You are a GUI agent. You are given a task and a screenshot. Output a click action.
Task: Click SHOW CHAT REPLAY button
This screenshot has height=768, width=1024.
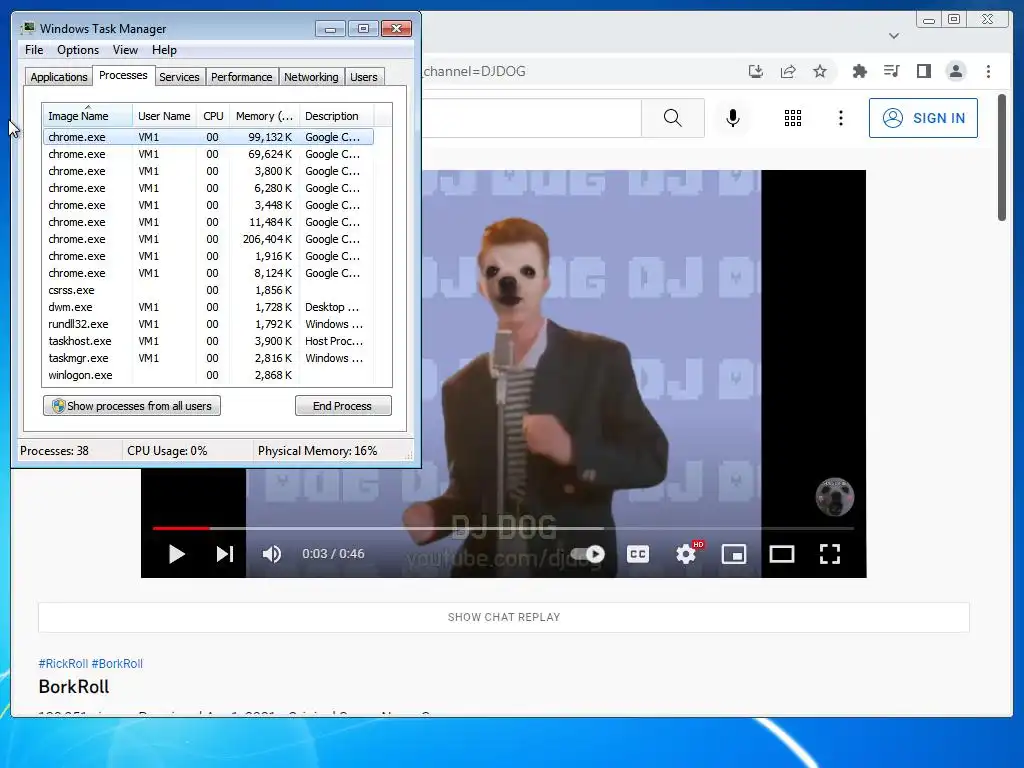(504, 617)
